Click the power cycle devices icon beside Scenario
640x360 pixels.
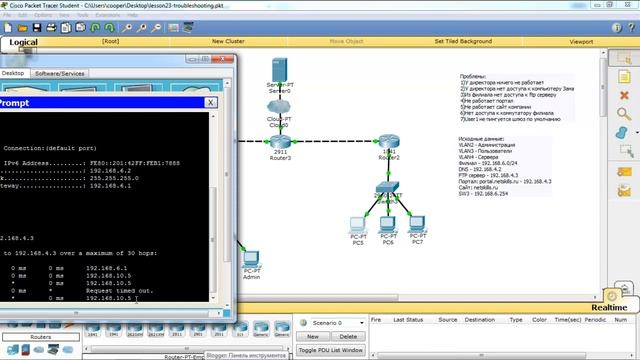click(303, 323)
